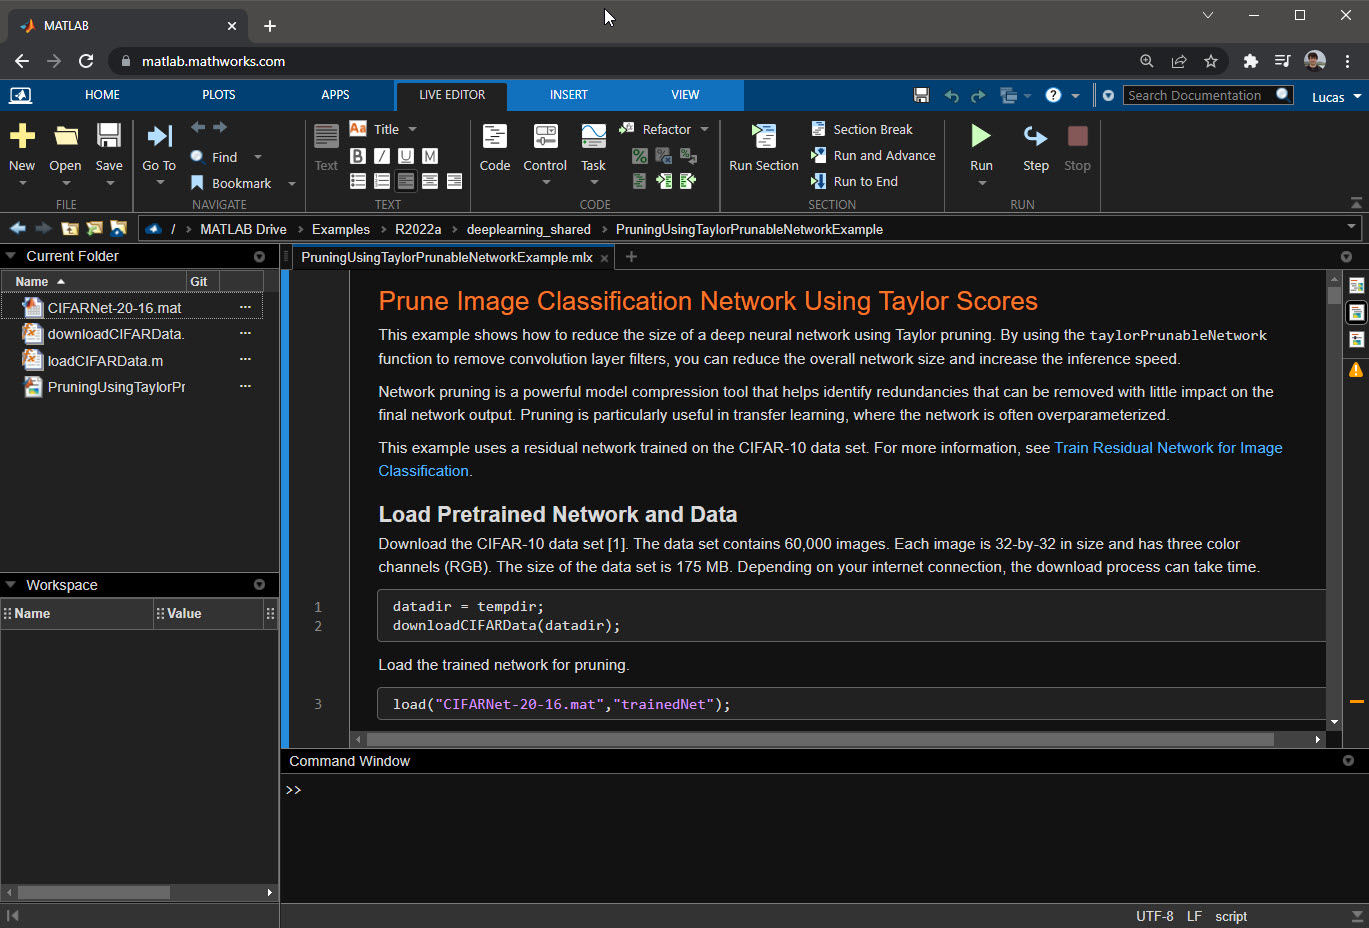Click the Save icon in File group
This screenshot has height=928, width=1369.
click(109, 136)
